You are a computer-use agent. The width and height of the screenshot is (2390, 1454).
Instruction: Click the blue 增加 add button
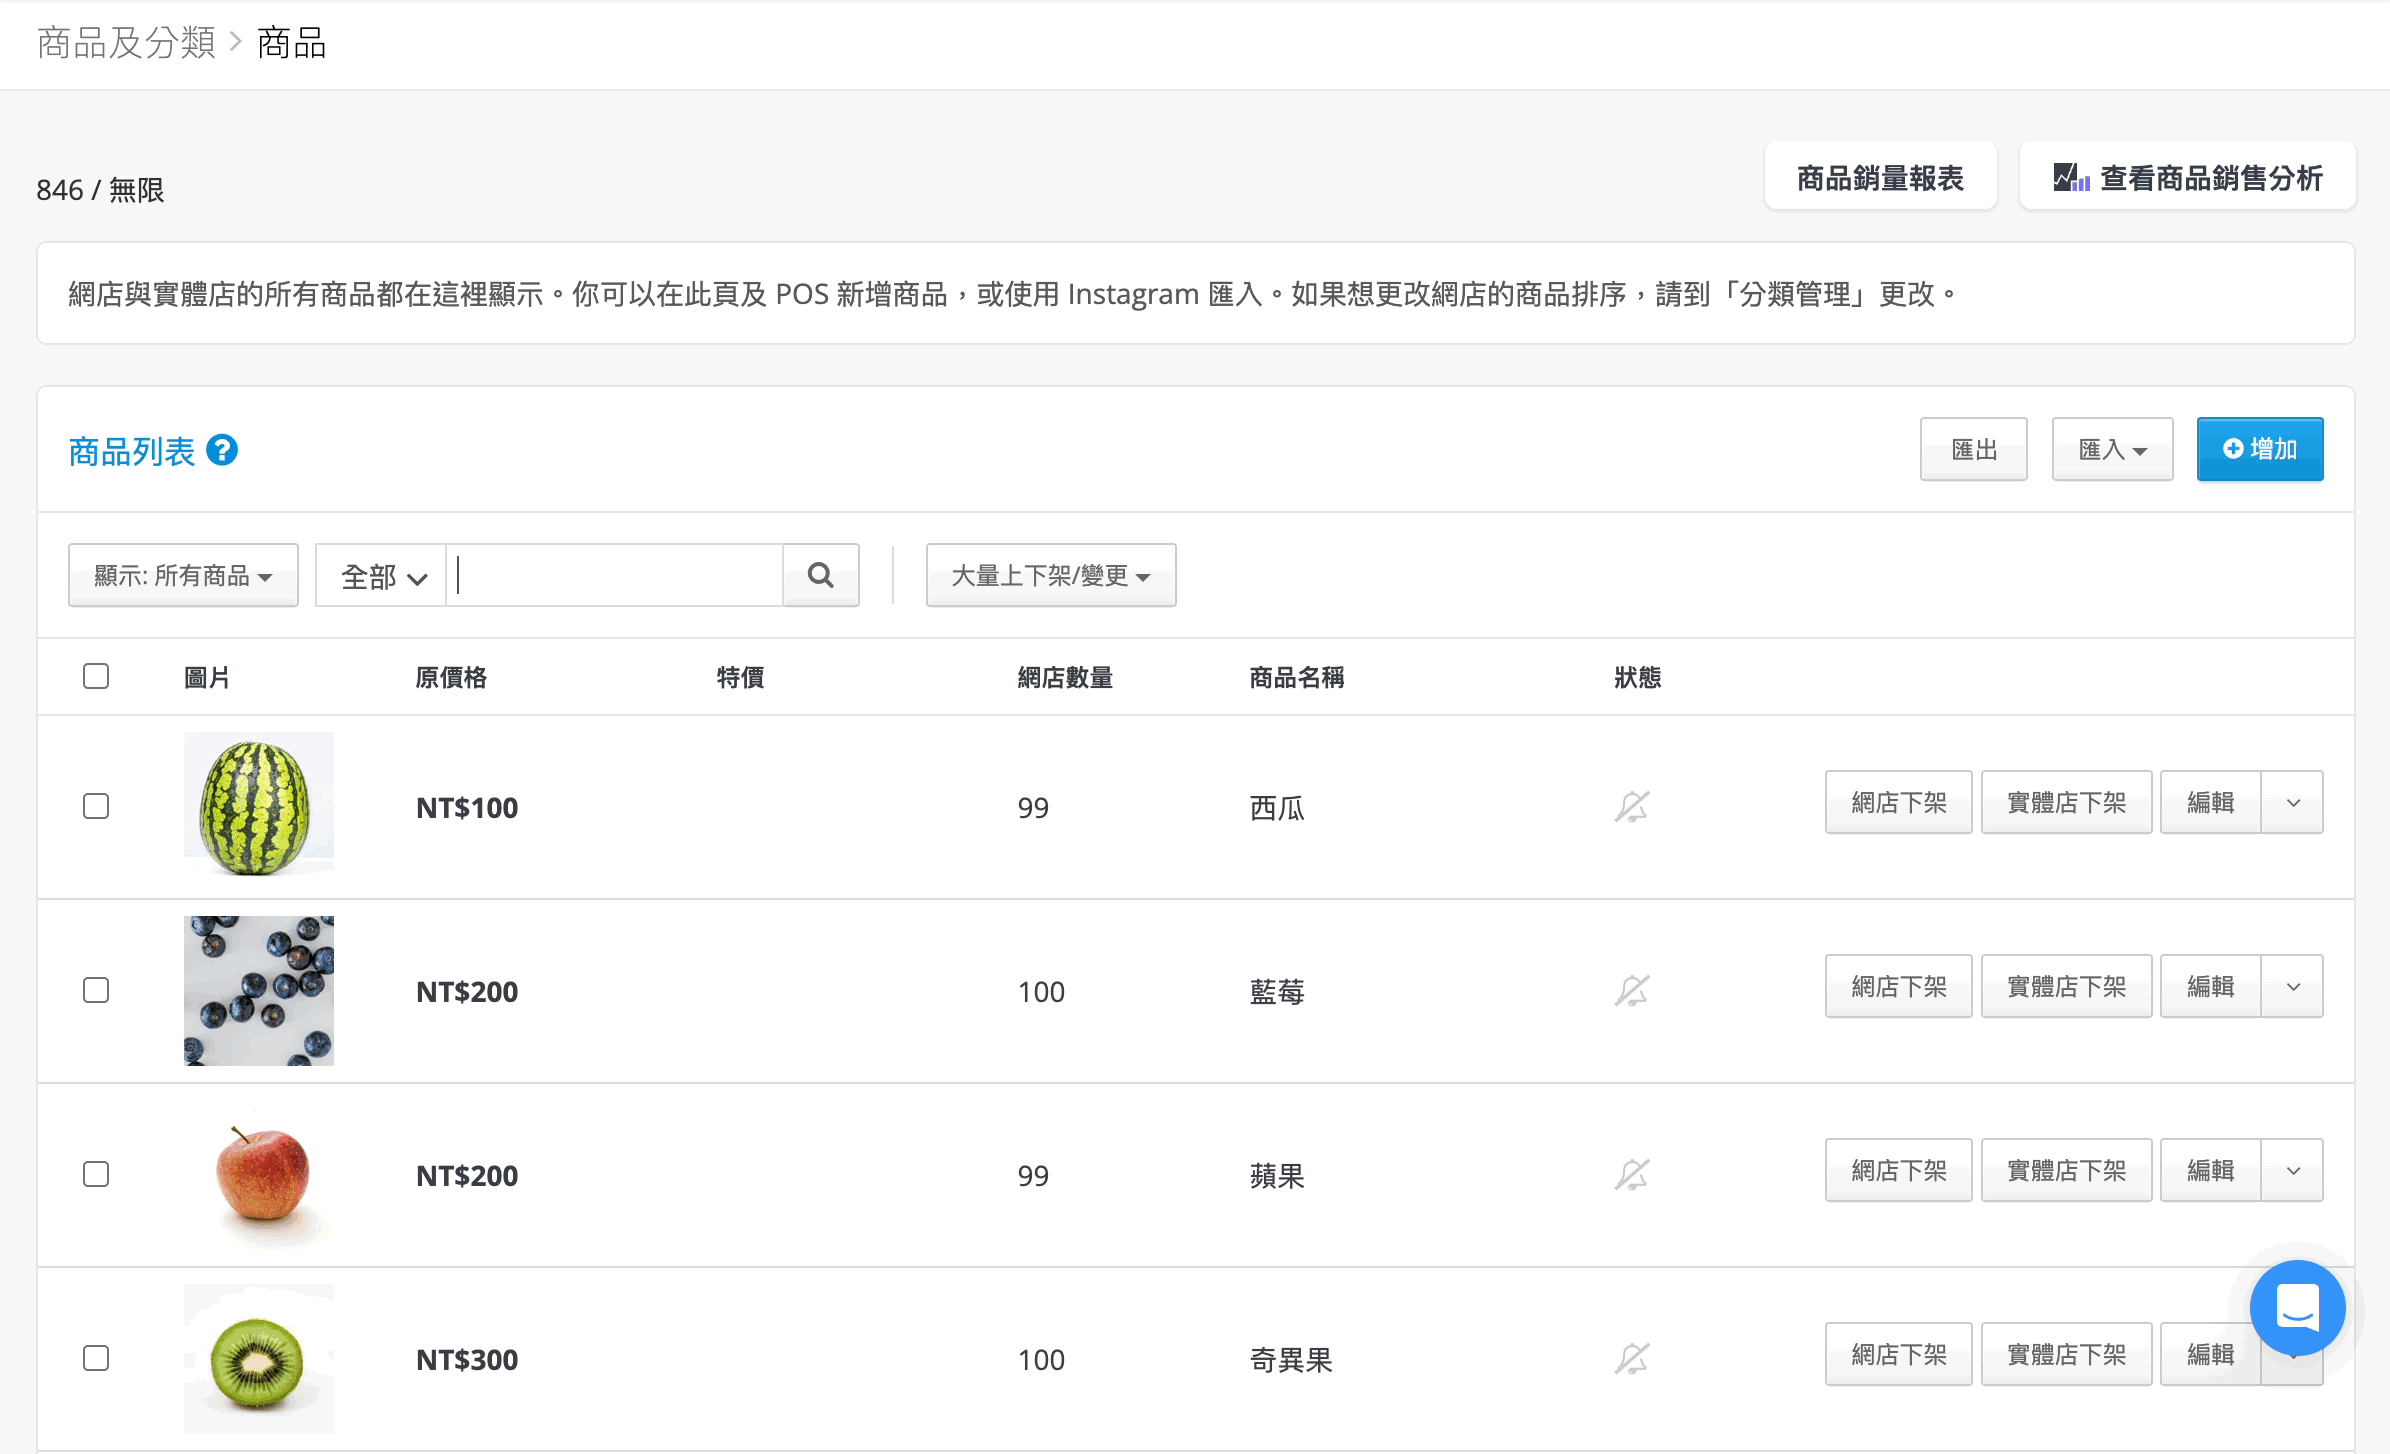point(2259,449)
